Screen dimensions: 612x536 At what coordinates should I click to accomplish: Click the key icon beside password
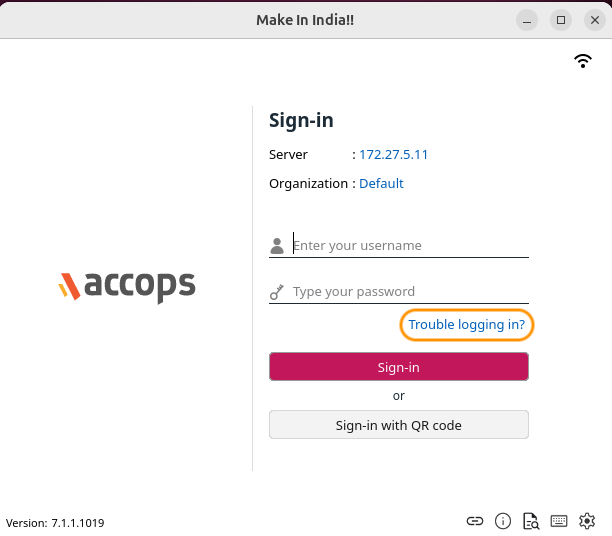coord(277,292)
